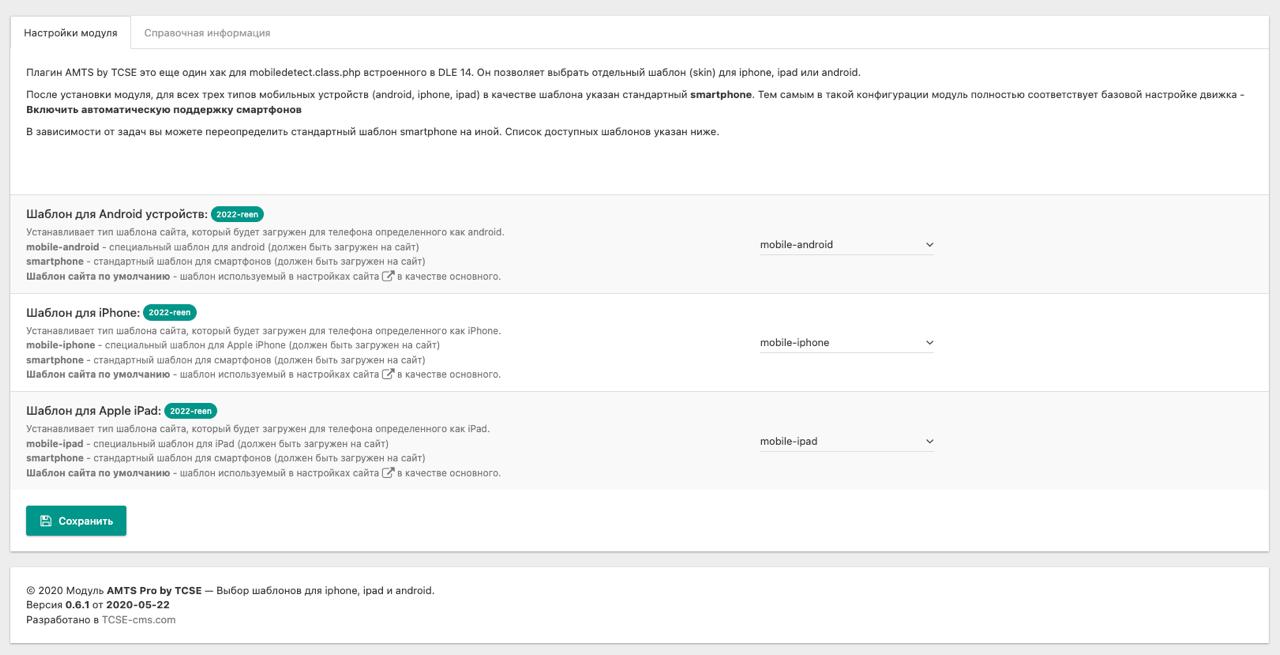This screenshot has width=1280, height=655.
Task: Open the mobile-iphone template dropdown
Action: [846, 342]
